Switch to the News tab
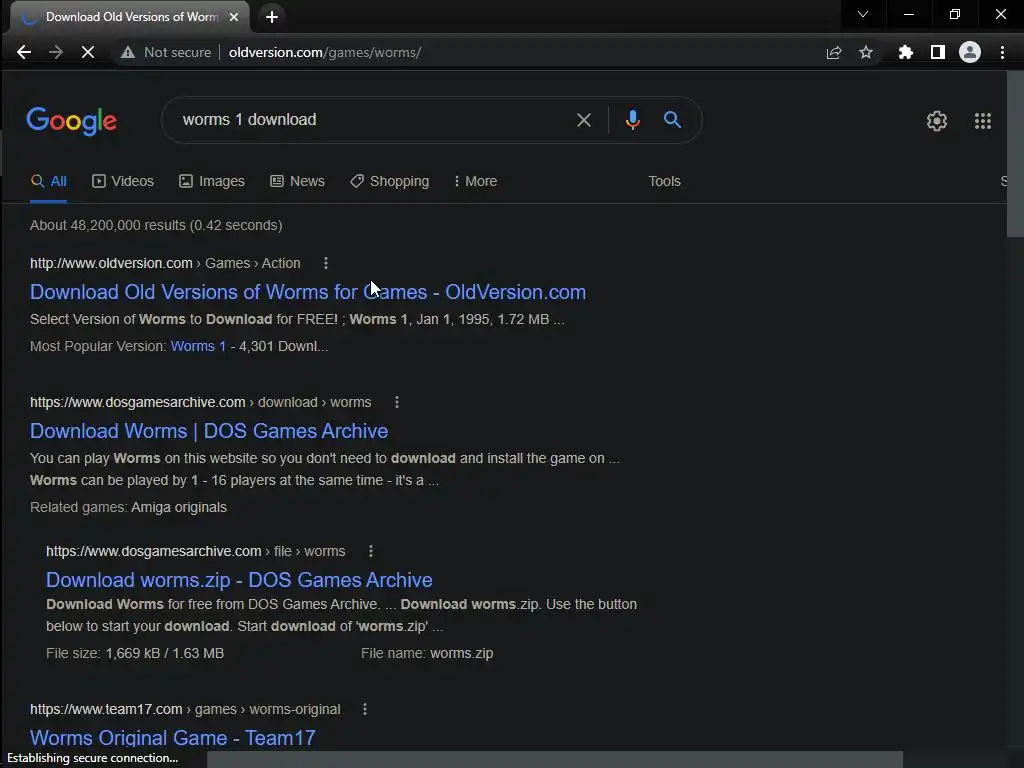1024x768 pixels. pyautogui.click(x=298, y=182)
